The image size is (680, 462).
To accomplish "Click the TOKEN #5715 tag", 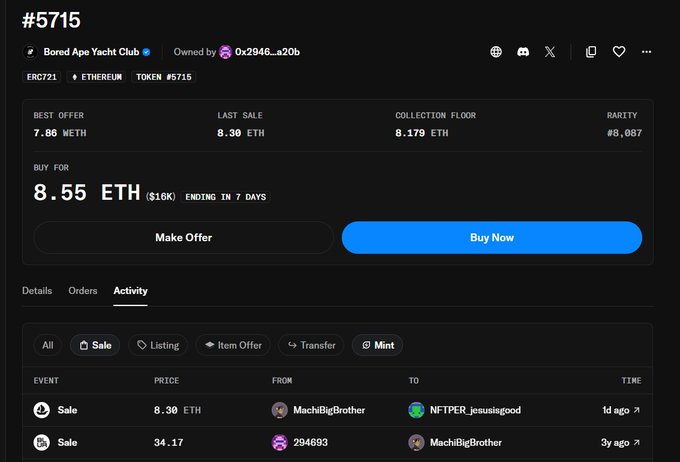I will click(163, 77).
